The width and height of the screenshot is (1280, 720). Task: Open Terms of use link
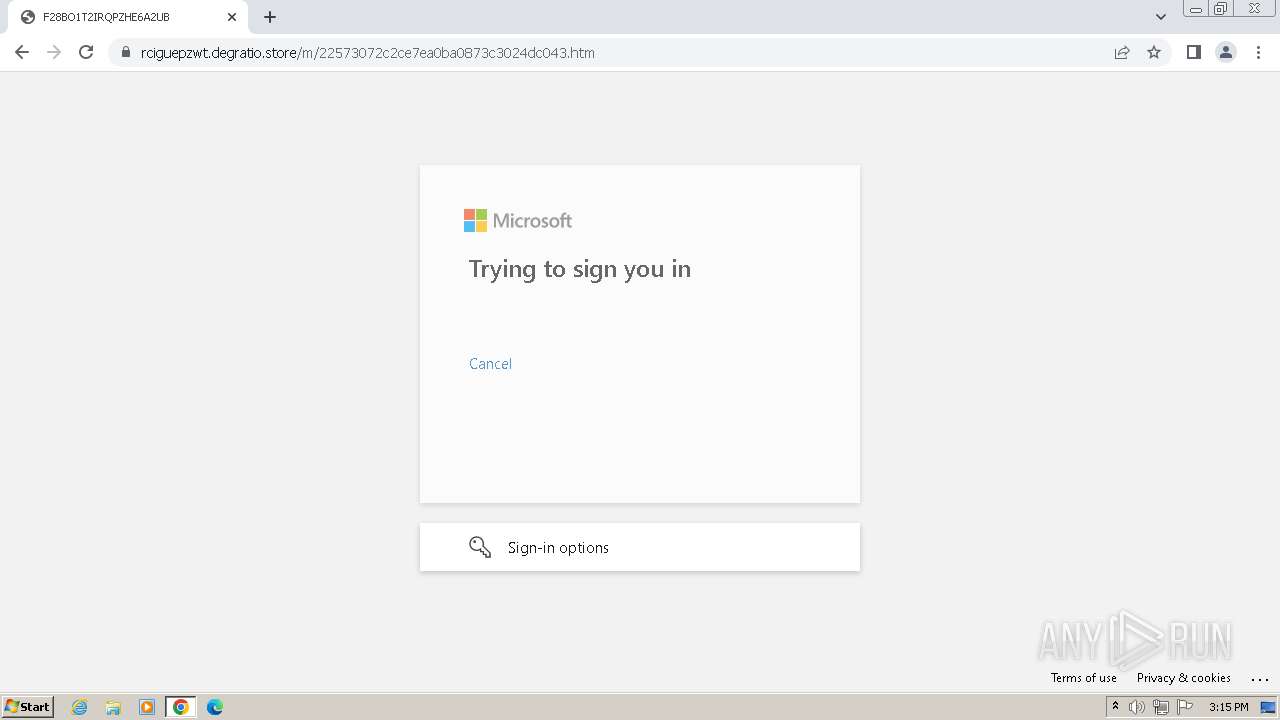coord(1084,678)
